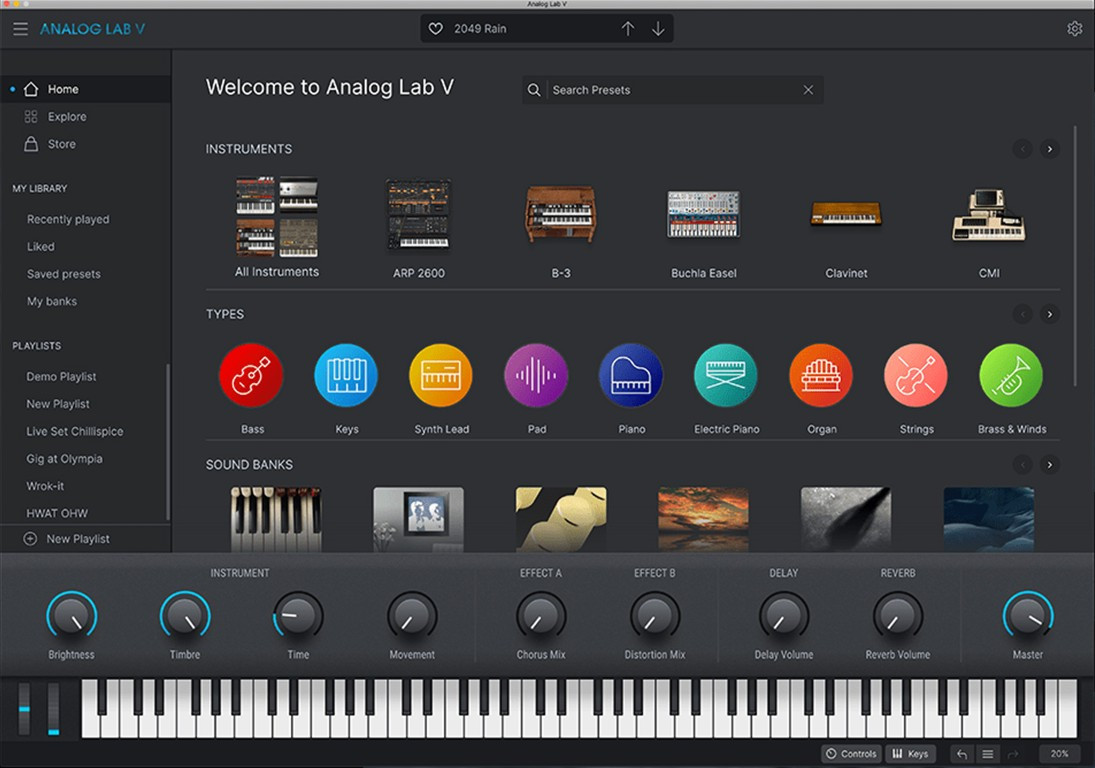The image size is (1095, 768).
Task: Open the Demo Playlist
Action: (61, 376)
